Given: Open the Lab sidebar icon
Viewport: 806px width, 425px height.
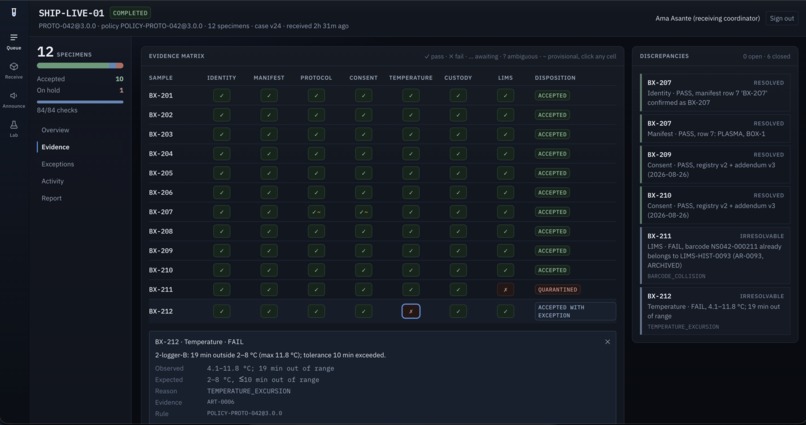Looking at the screenshot, I should tap(14, 128).
